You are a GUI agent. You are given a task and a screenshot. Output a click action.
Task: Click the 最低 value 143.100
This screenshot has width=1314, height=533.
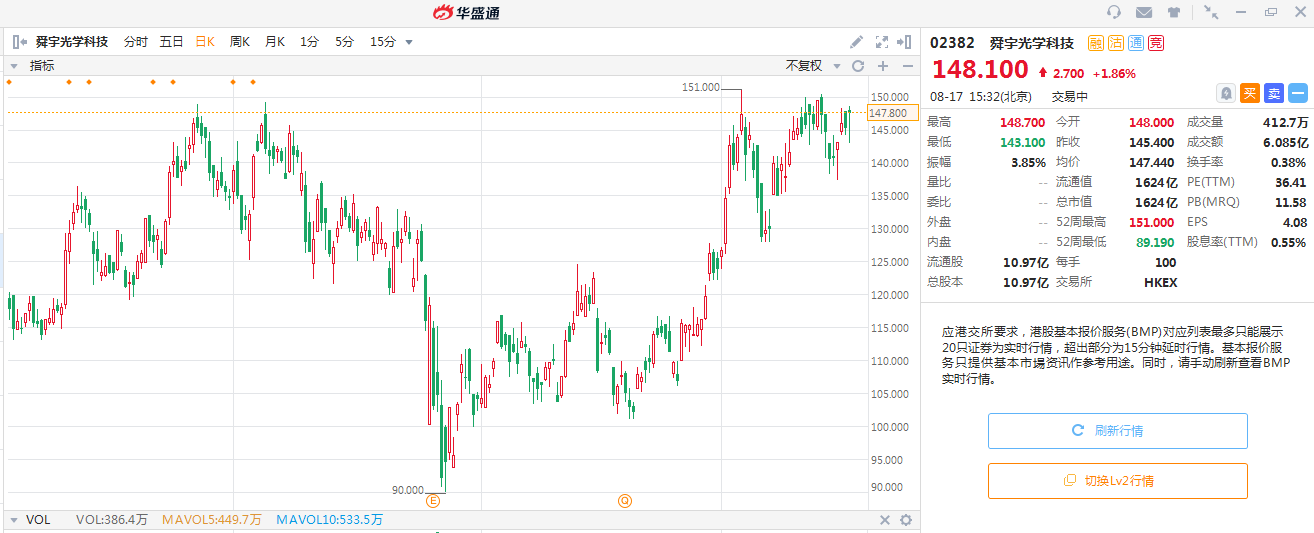click(1022, 142)
